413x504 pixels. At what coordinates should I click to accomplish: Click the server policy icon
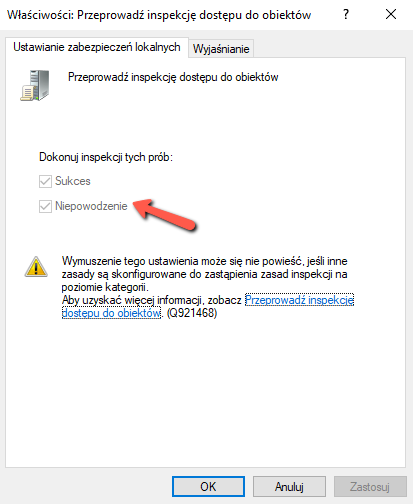(x=35, y=85)
